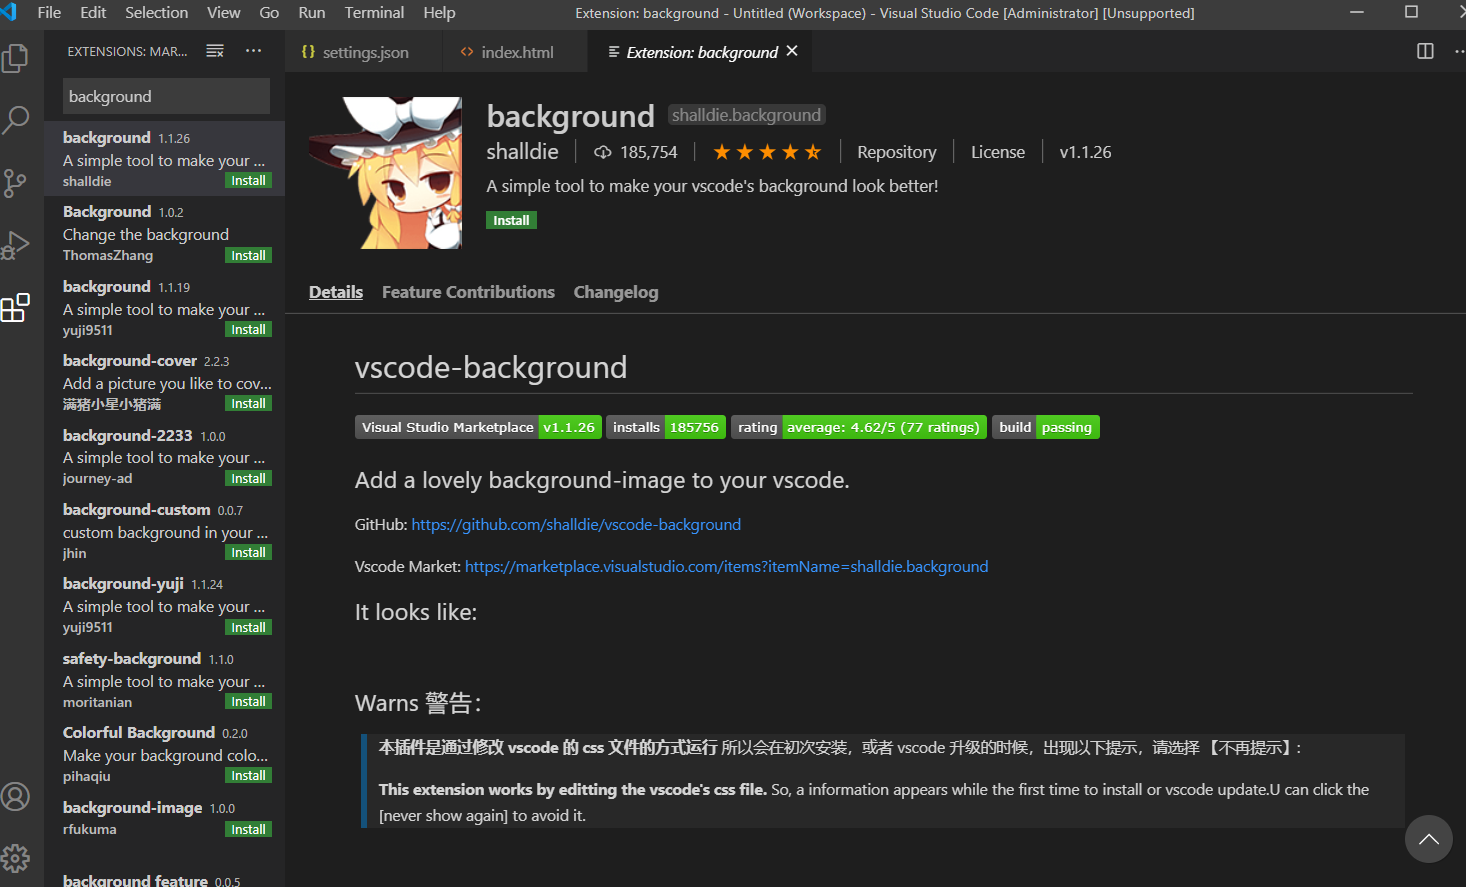Close the Extension: background tab

(x=792, y=51)
